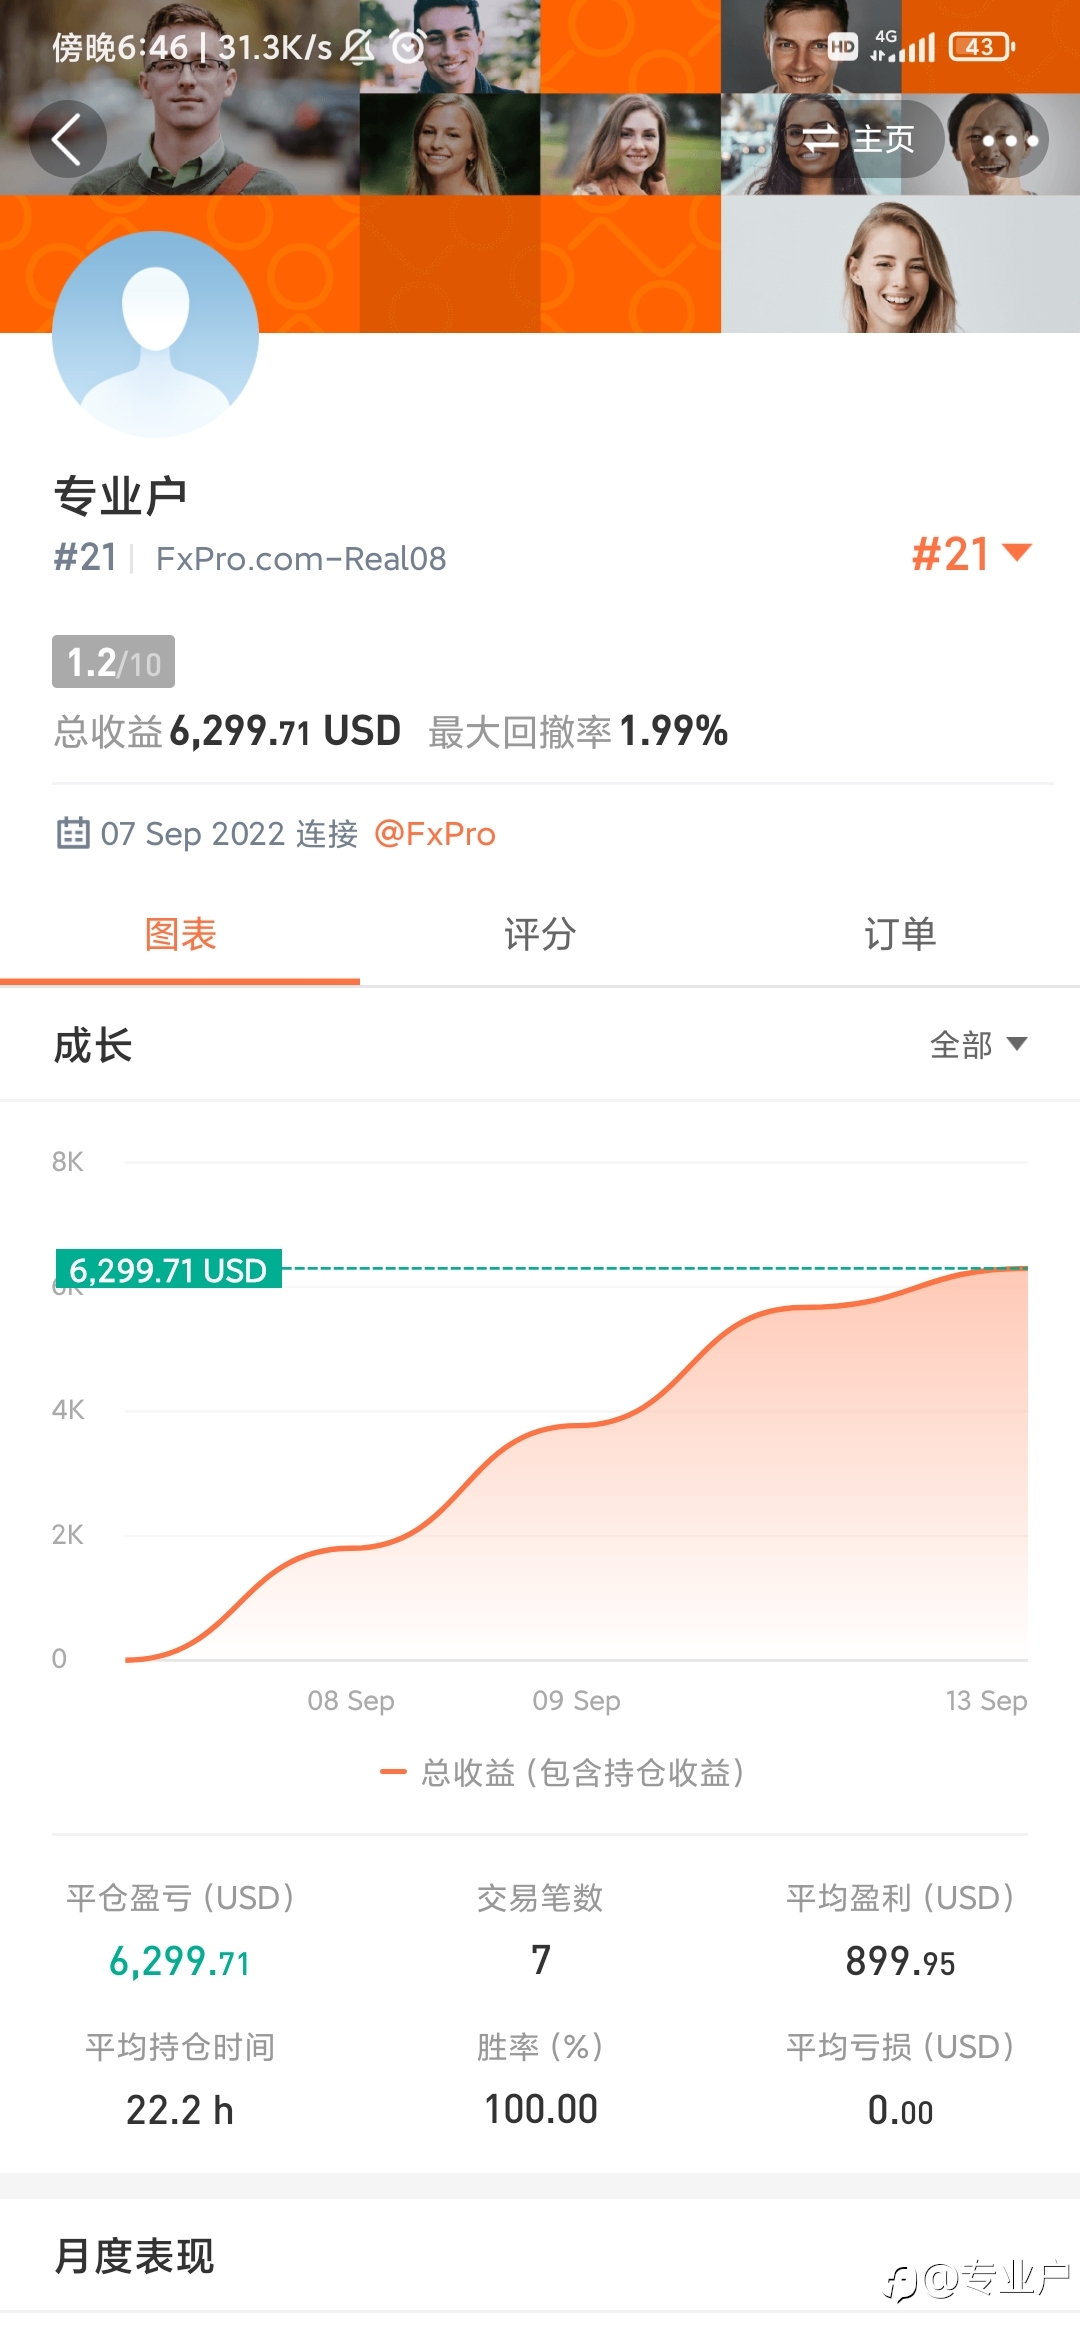Tap the muted bell status icon

tap(357, 46)
